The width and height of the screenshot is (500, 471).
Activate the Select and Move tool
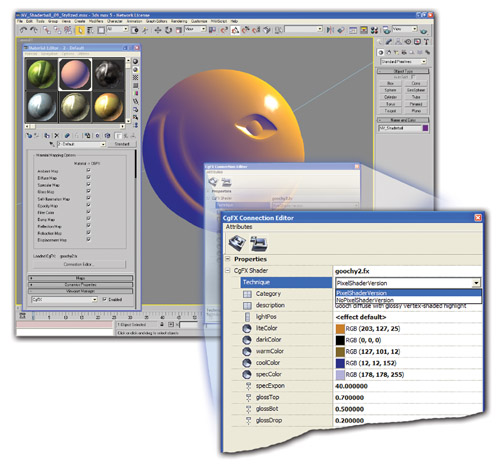(158, 30)
